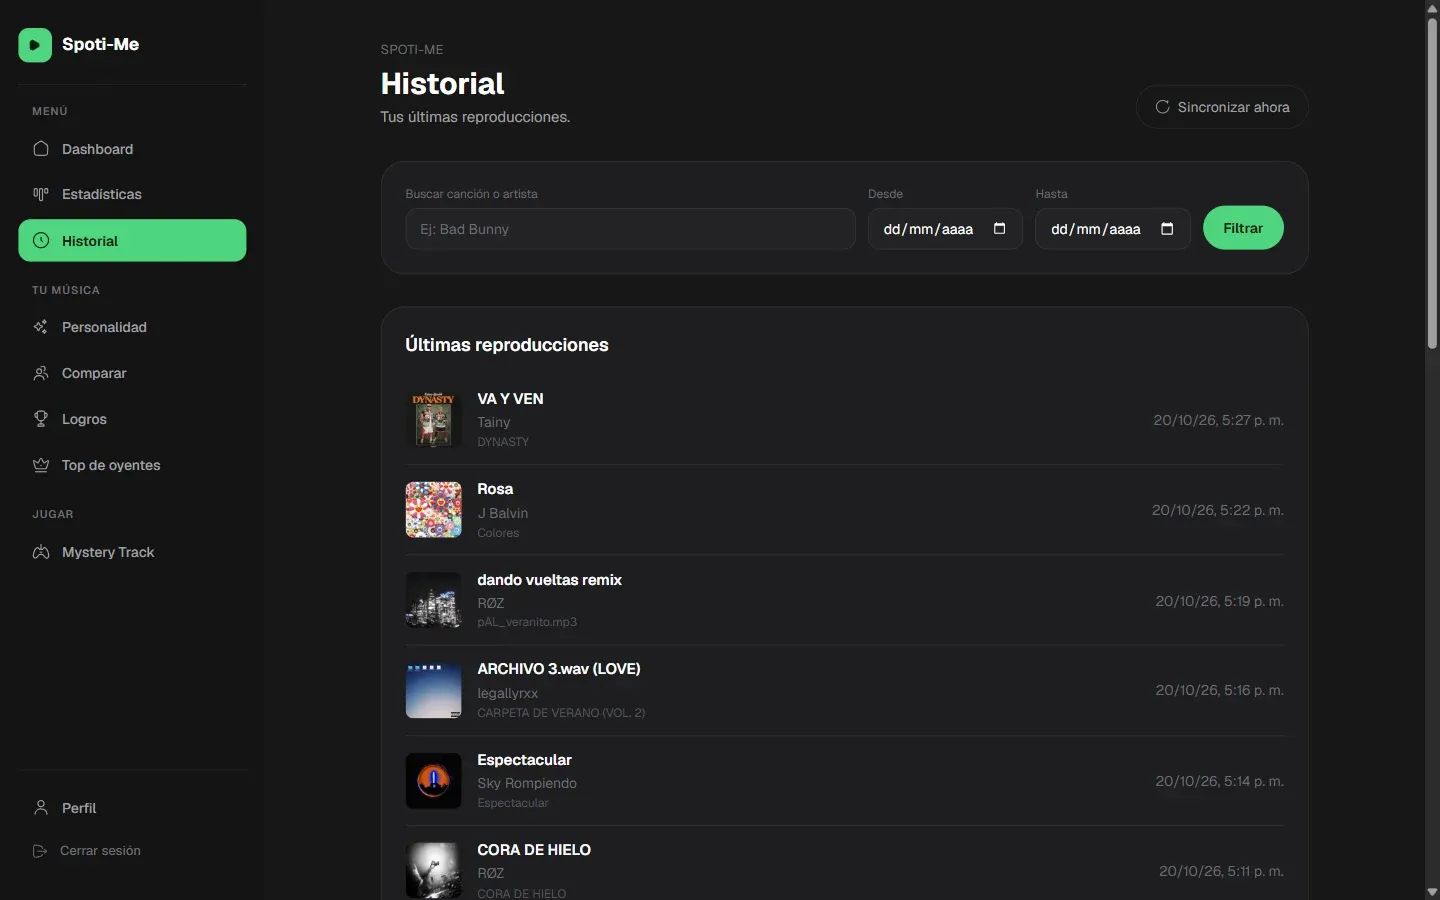Click the Perfil user icon
This screenshot has width=1440, height=900.
[41, 808]
